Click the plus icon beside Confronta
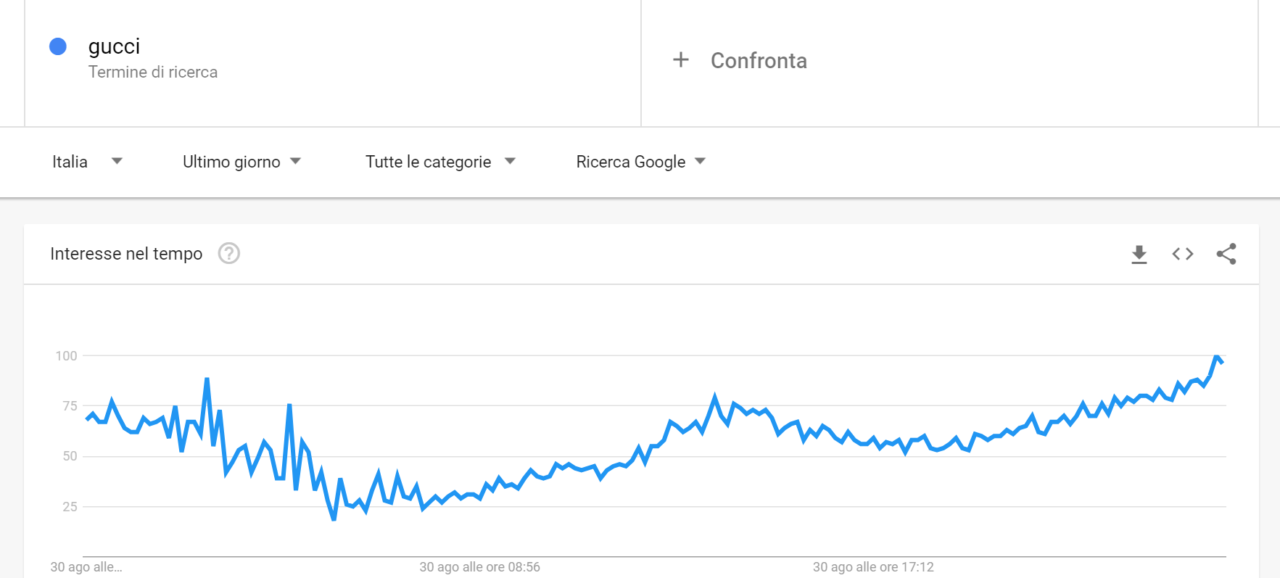Viewport: 1280px width, 578px height. [681, 60]
